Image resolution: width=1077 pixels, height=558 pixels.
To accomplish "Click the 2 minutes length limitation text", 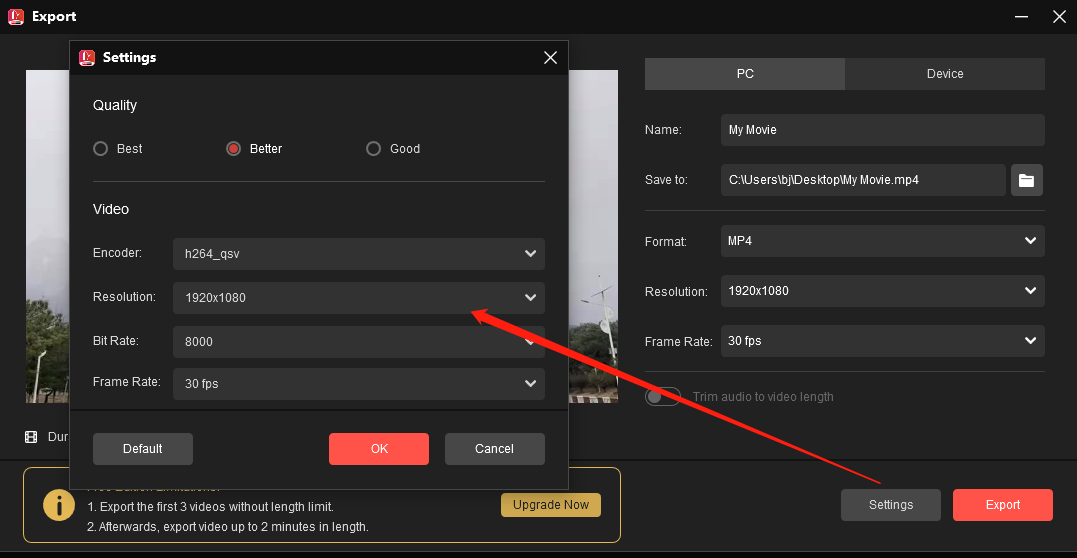I will (x=228, y=528).
